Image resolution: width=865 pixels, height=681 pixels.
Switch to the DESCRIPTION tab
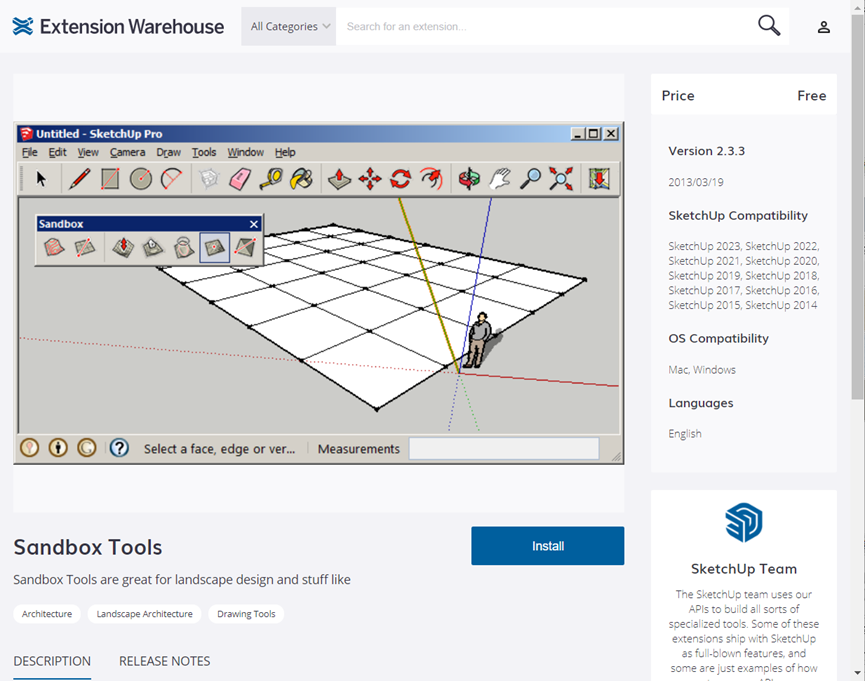52,661
